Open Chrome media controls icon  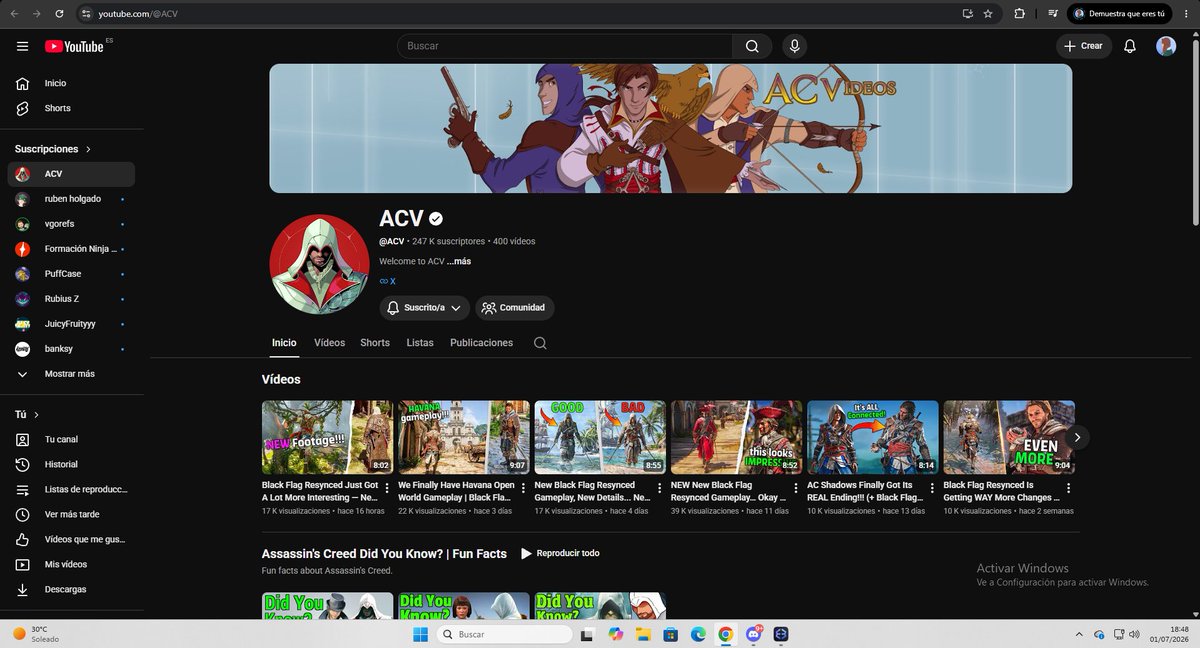(1053, 14)
